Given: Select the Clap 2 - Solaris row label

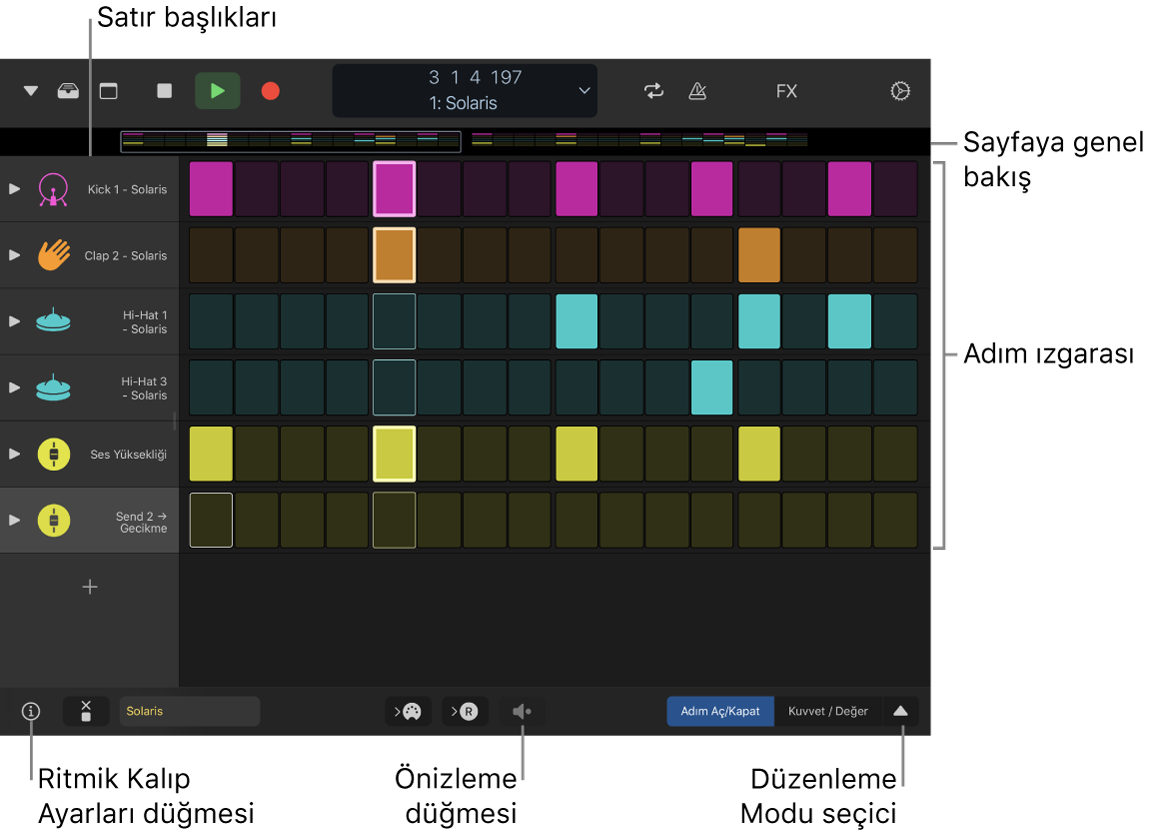Looking at the screenshot, I should click(126, 255).
